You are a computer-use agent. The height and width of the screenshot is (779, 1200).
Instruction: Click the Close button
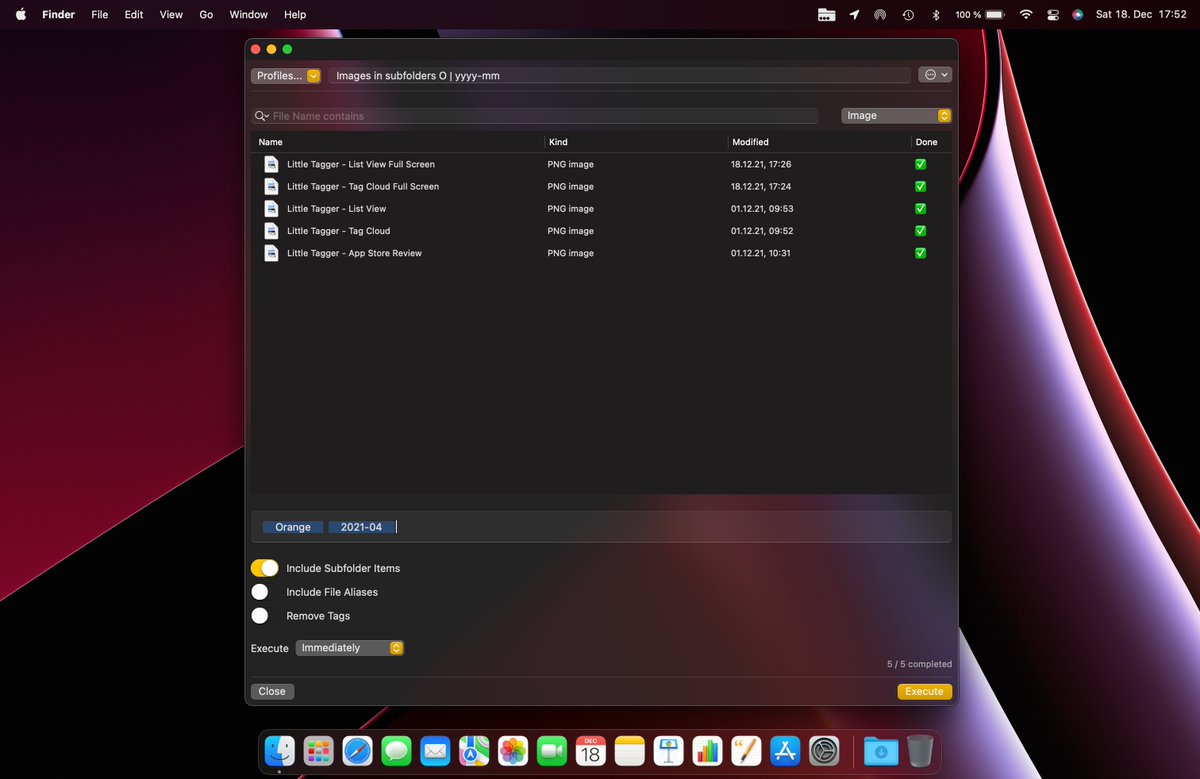(x=272, y=691)
